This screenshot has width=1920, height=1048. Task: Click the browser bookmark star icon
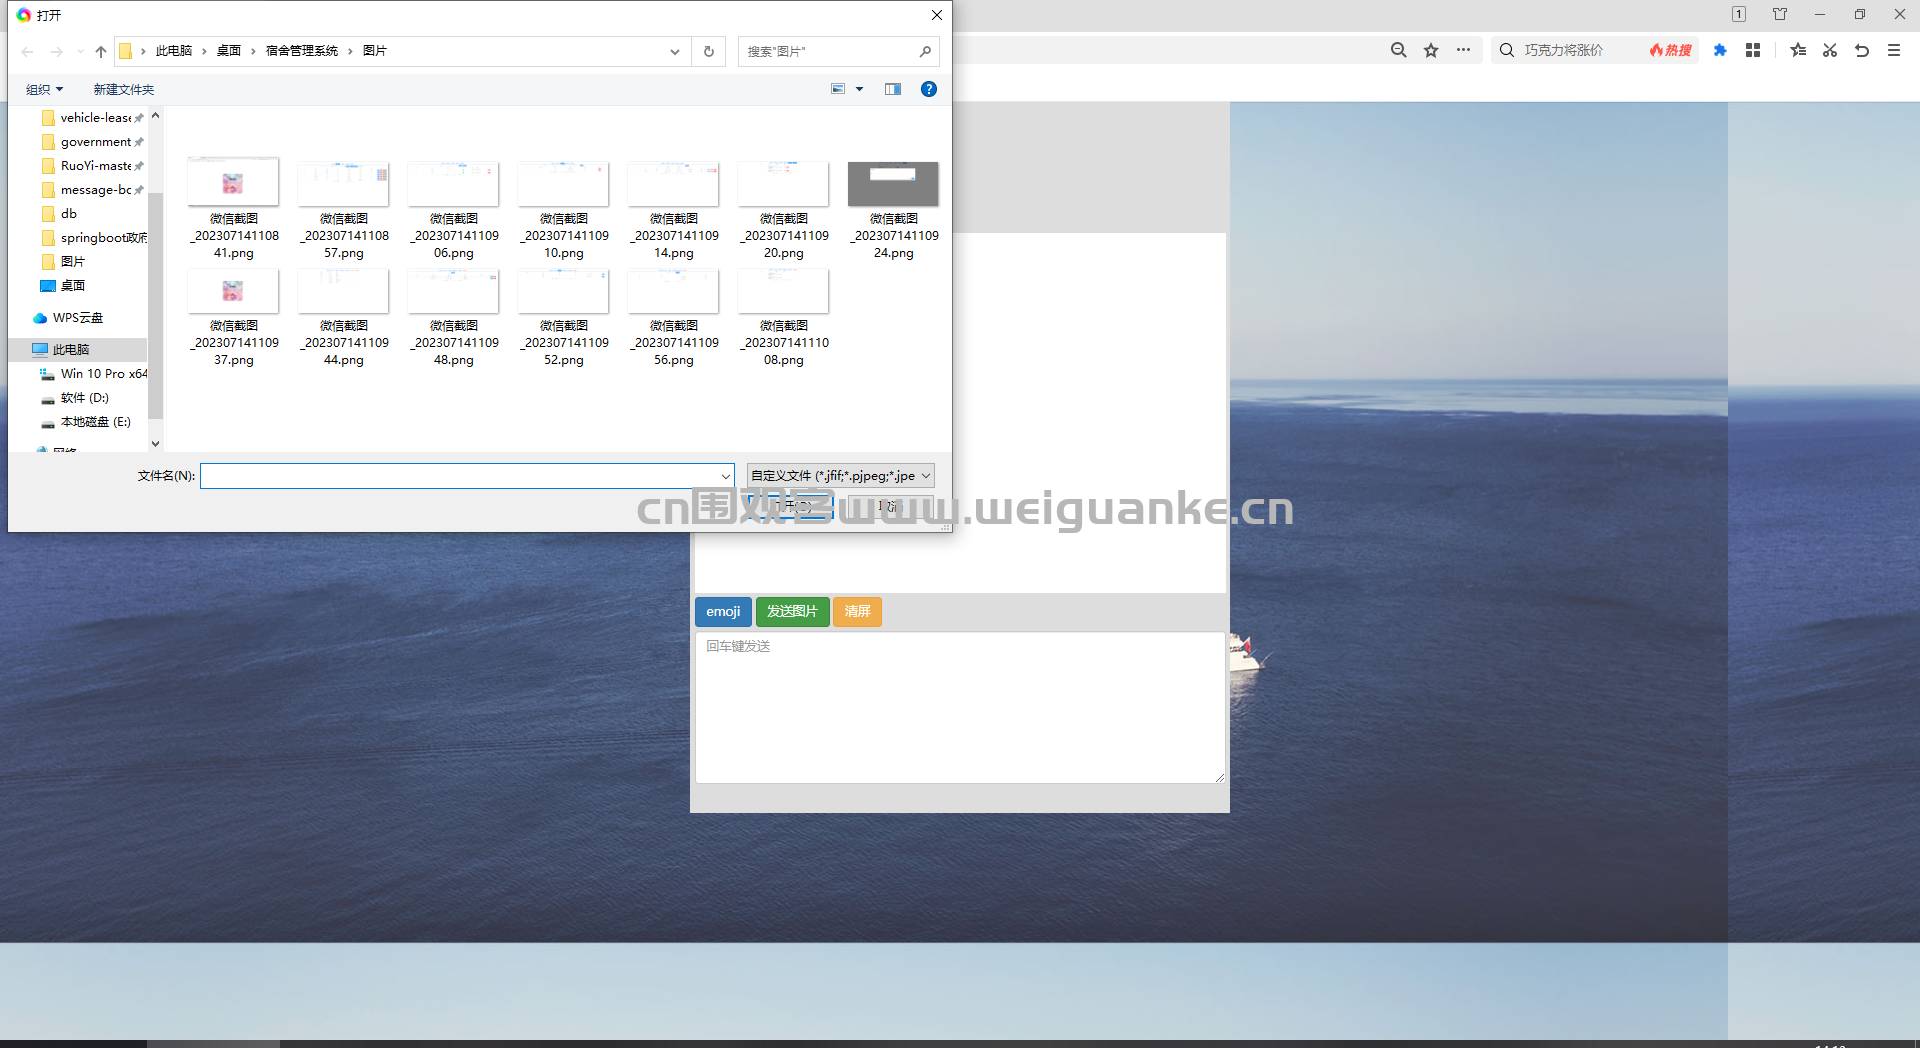point(1431,50)
